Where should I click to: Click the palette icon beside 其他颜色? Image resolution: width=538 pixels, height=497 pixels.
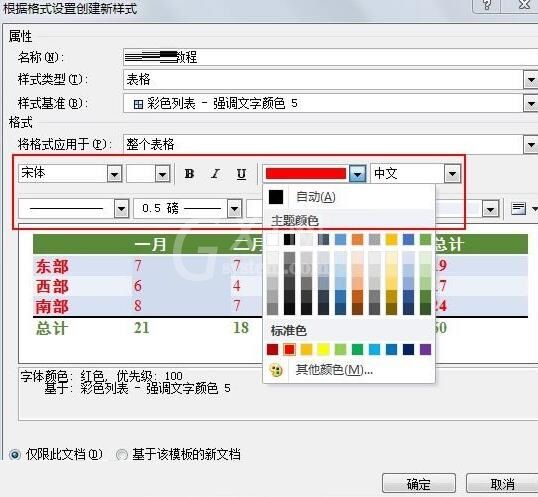point(276,370)
